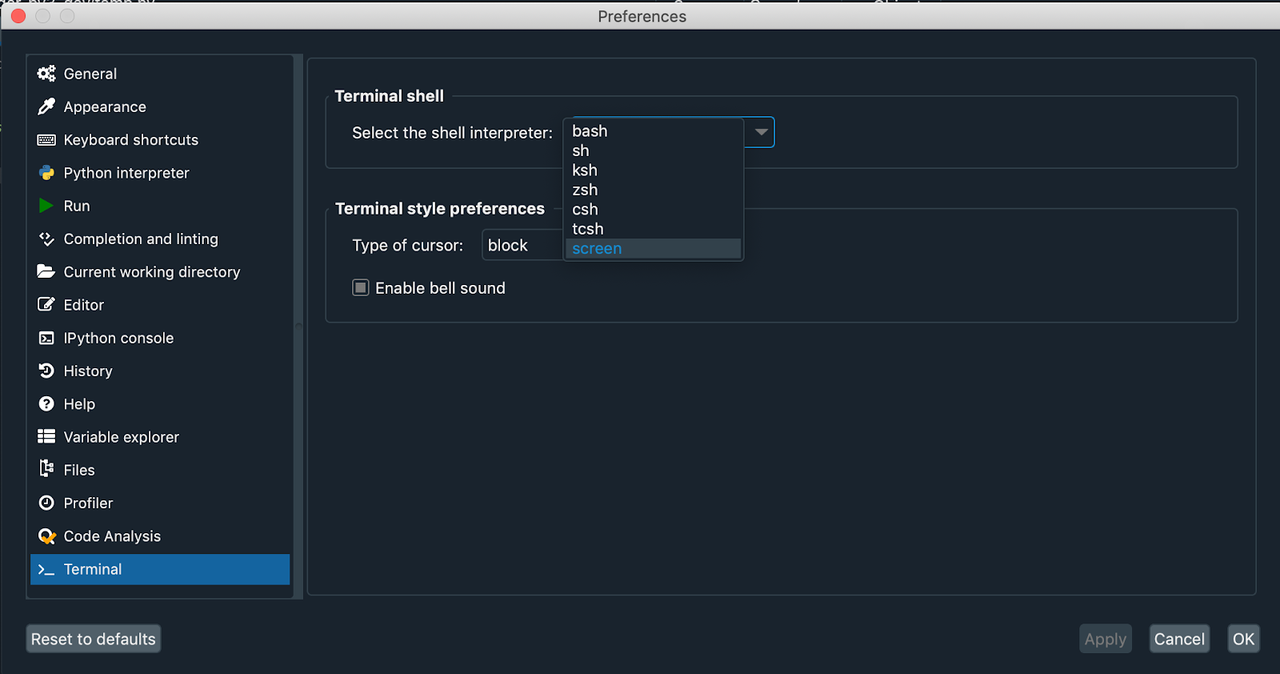This screenshot has height=674, width=1280.
Task: Choose zsh from the shell list
Action: pyautogui.click(x=585, y=190)
